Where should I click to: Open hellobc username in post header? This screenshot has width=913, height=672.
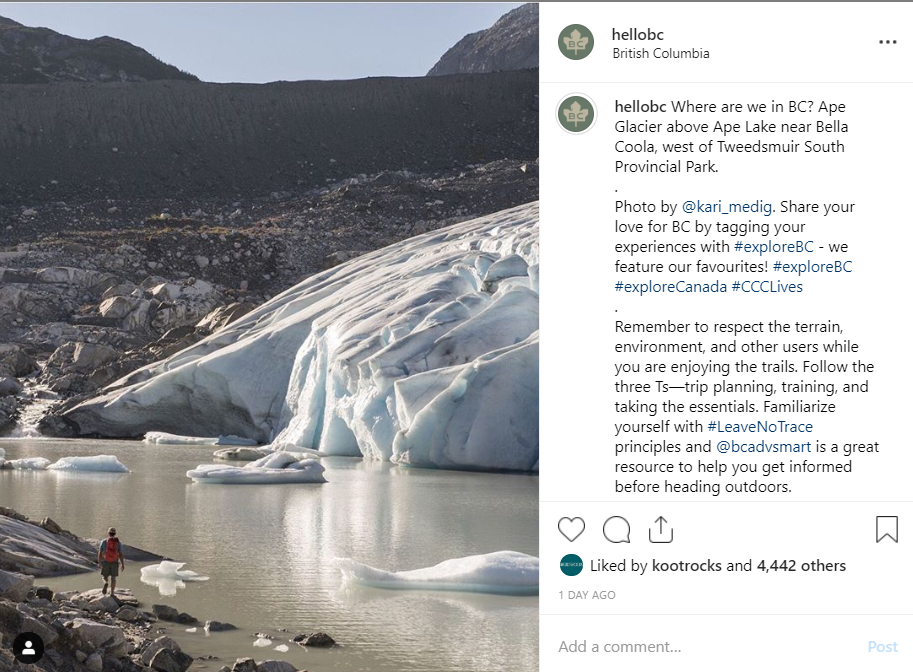(x=638, y=34)
